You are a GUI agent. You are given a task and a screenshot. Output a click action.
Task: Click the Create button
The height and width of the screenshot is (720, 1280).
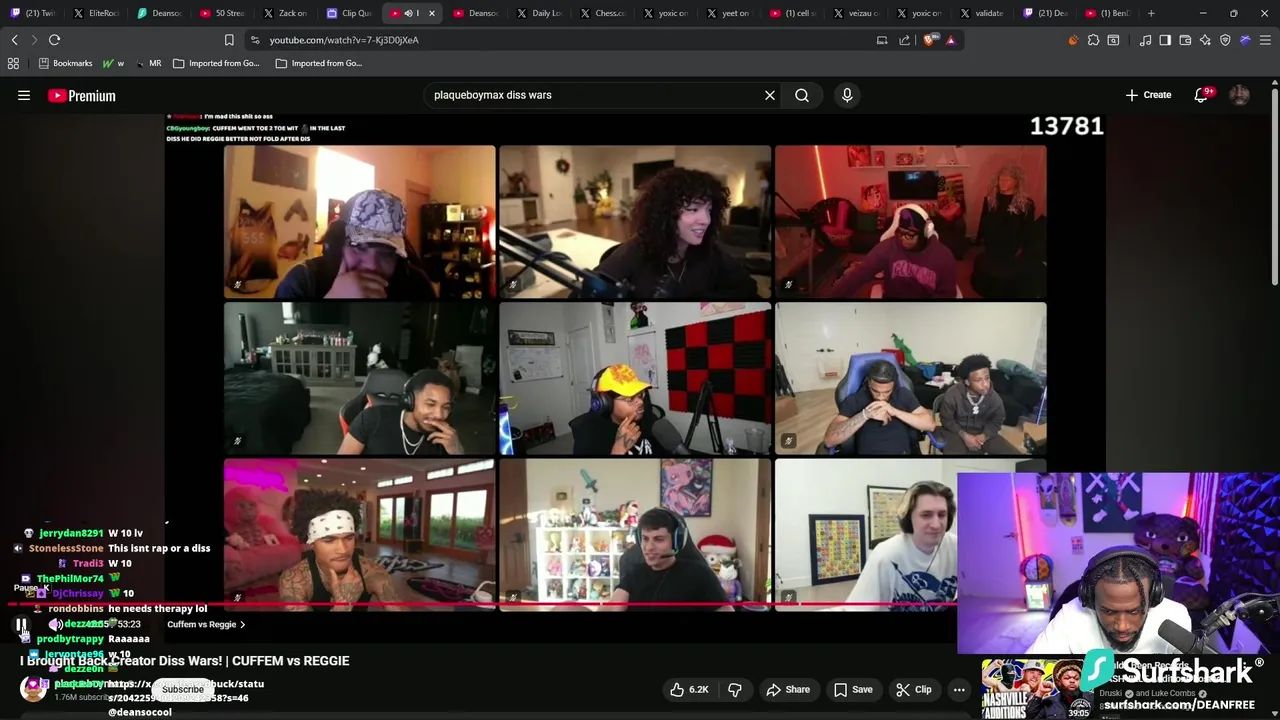1148,95
